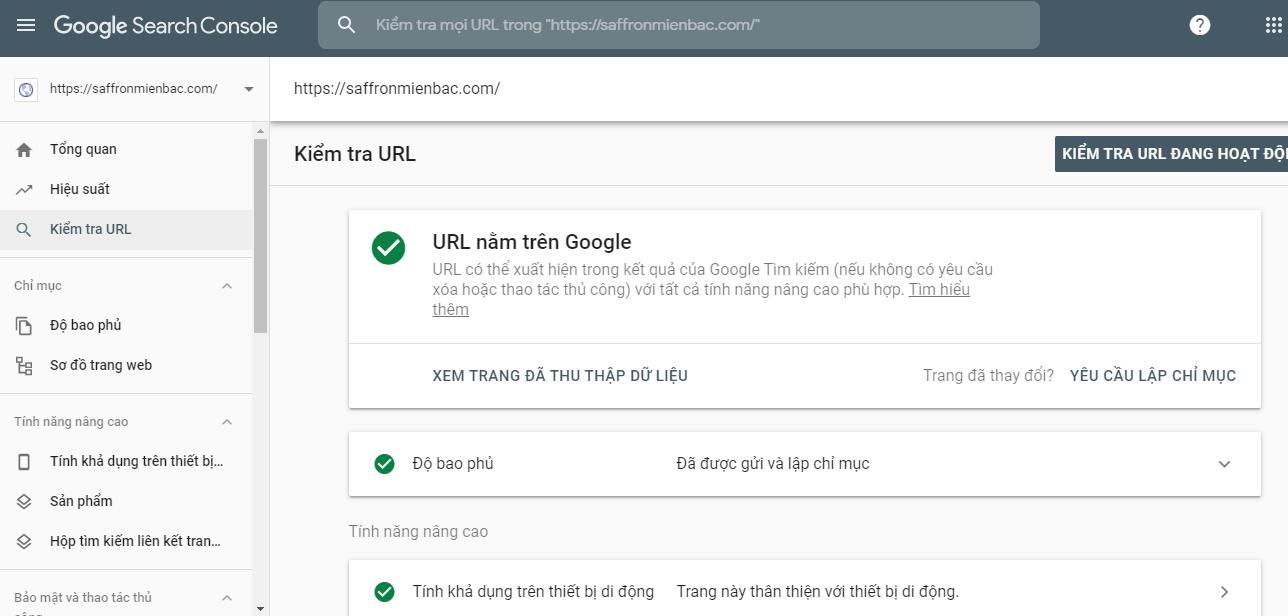Click YÊU CẦU LẬP CHỈ MỤC button
1288x616 pixels.
(1153, 376)
